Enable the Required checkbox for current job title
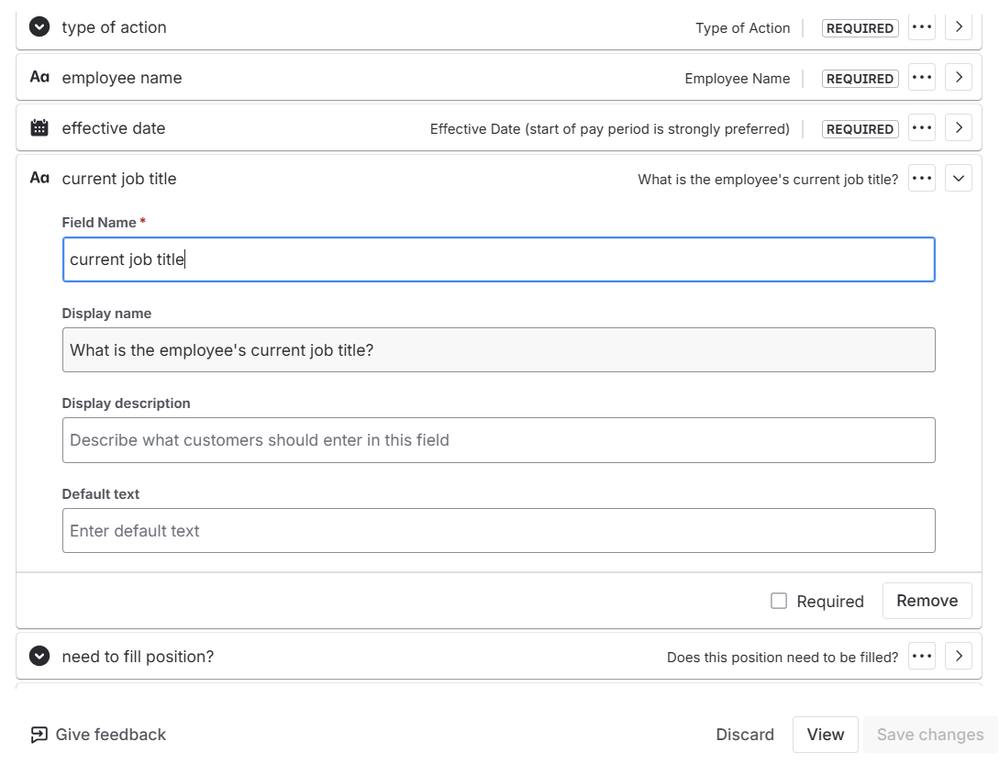999x762 pixels. click(x=779, y=601)
